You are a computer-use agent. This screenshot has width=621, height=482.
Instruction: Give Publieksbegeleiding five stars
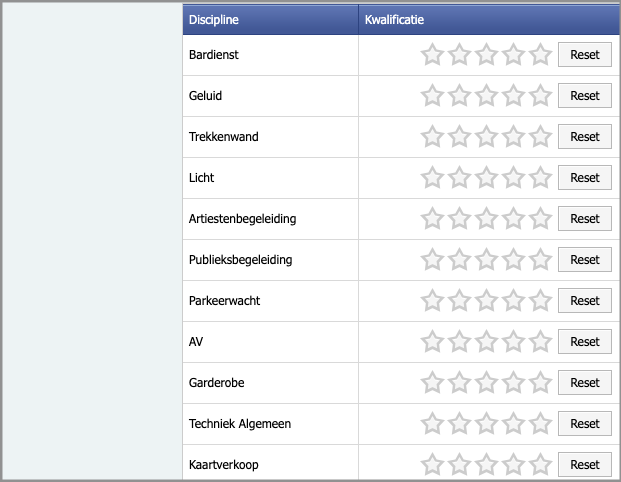click(540, 260)
